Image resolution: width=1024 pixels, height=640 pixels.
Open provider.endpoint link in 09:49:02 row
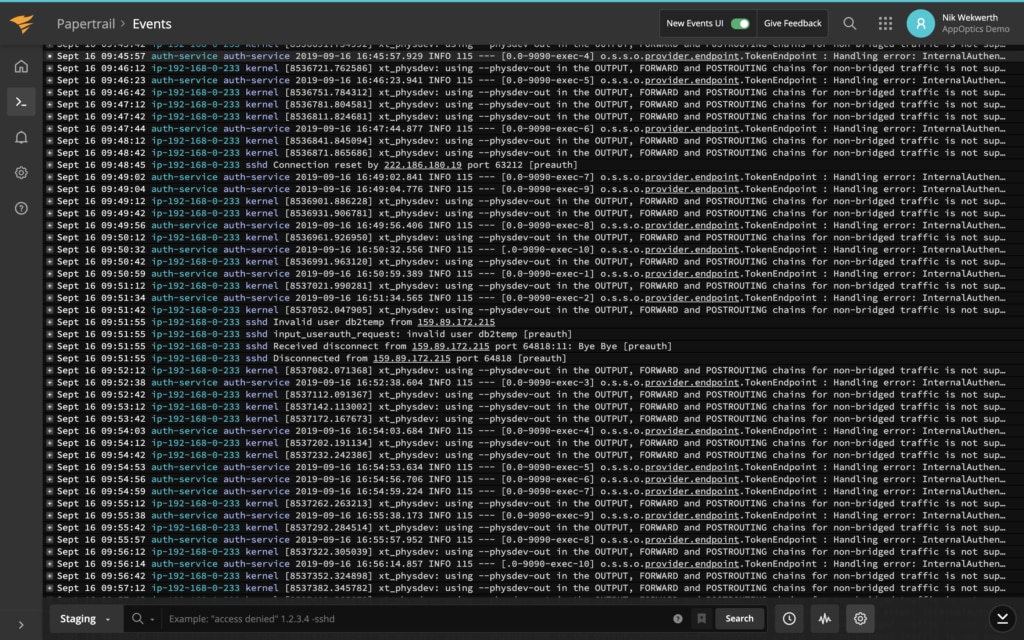(692, 177)
